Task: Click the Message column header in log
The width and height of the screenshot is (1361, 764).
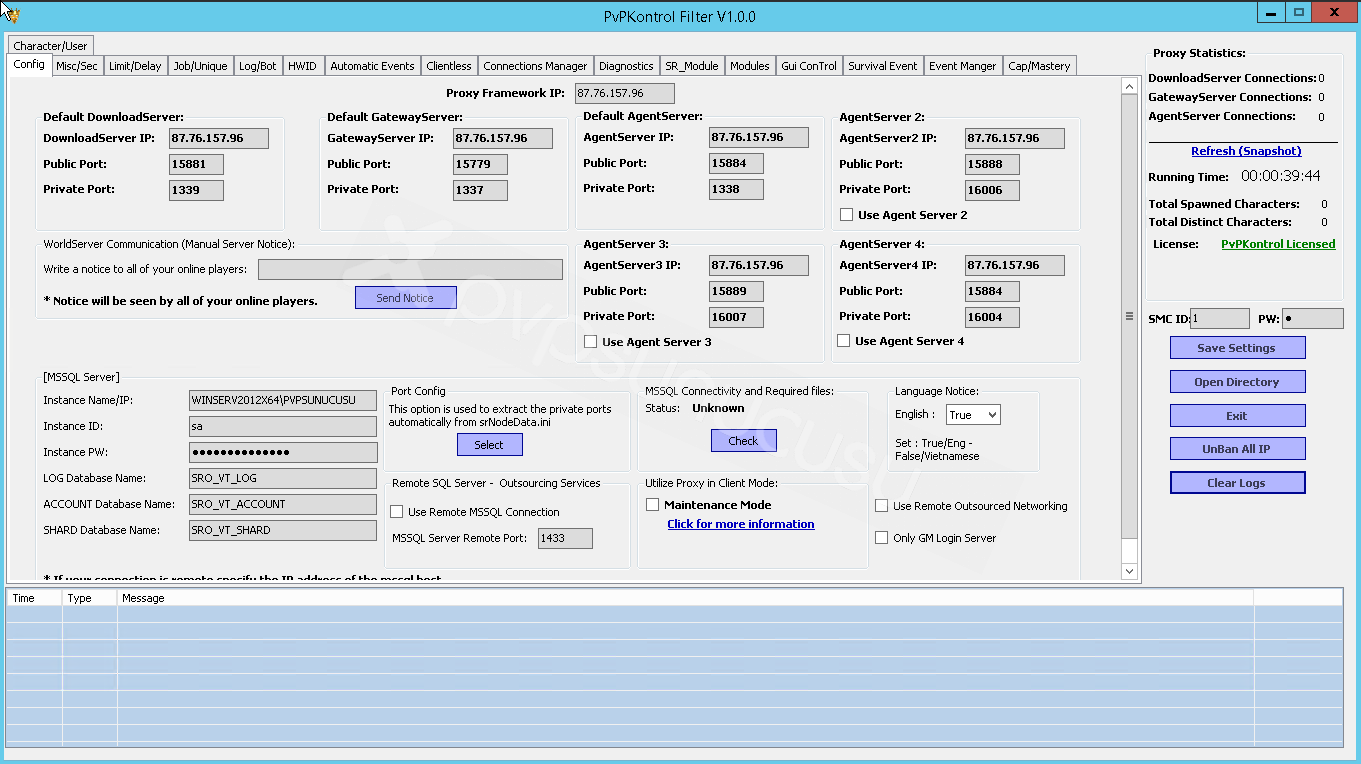Action: point(685,598)
